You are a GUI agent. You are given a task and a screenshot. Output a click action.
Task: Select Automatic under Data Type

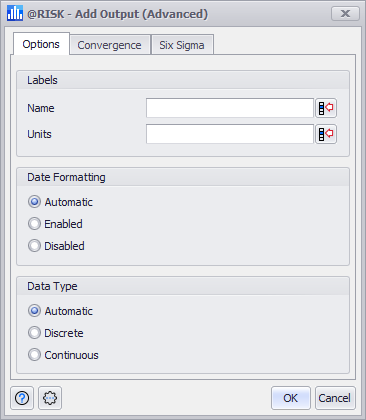point(60,311)
